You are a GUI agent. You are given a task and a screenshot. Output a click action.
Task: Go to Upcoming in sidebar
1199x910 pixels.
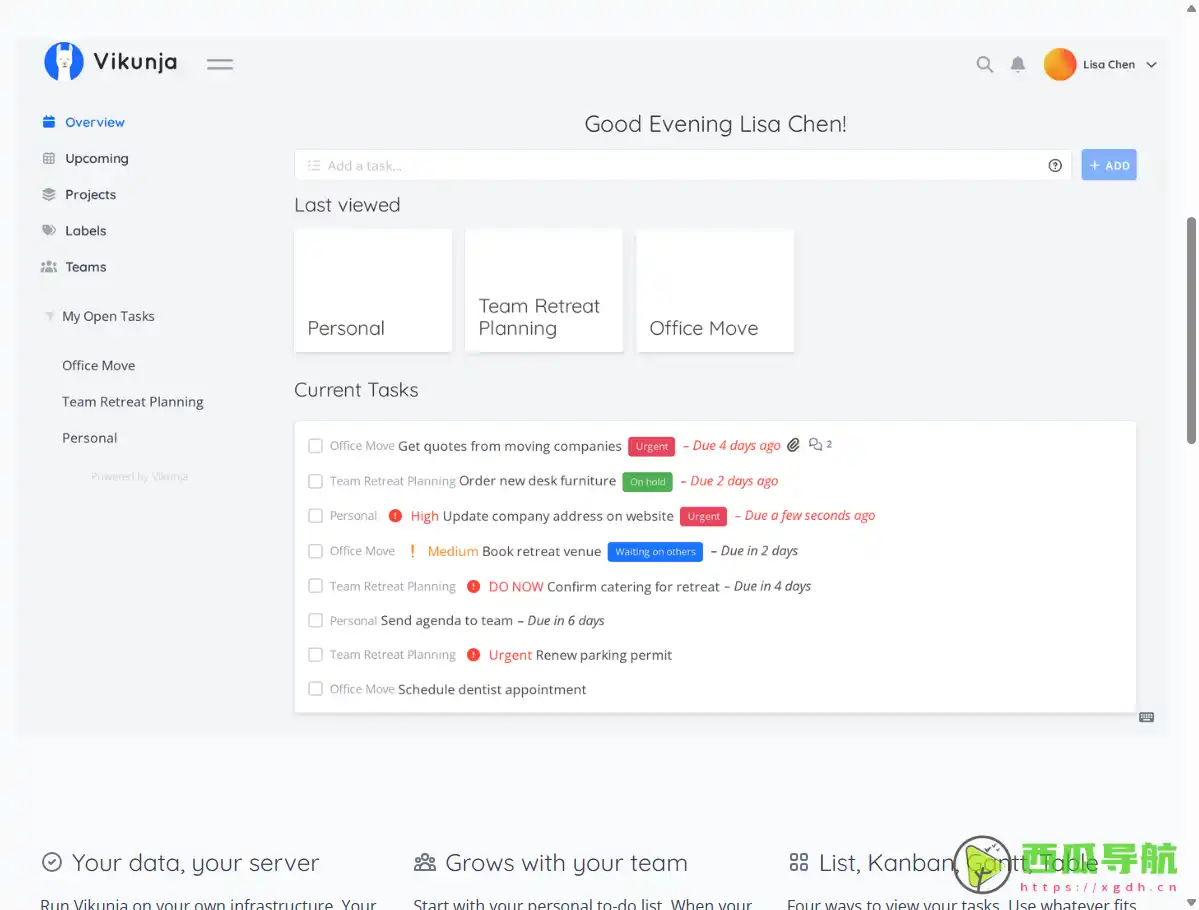click(x=96, y=158)
